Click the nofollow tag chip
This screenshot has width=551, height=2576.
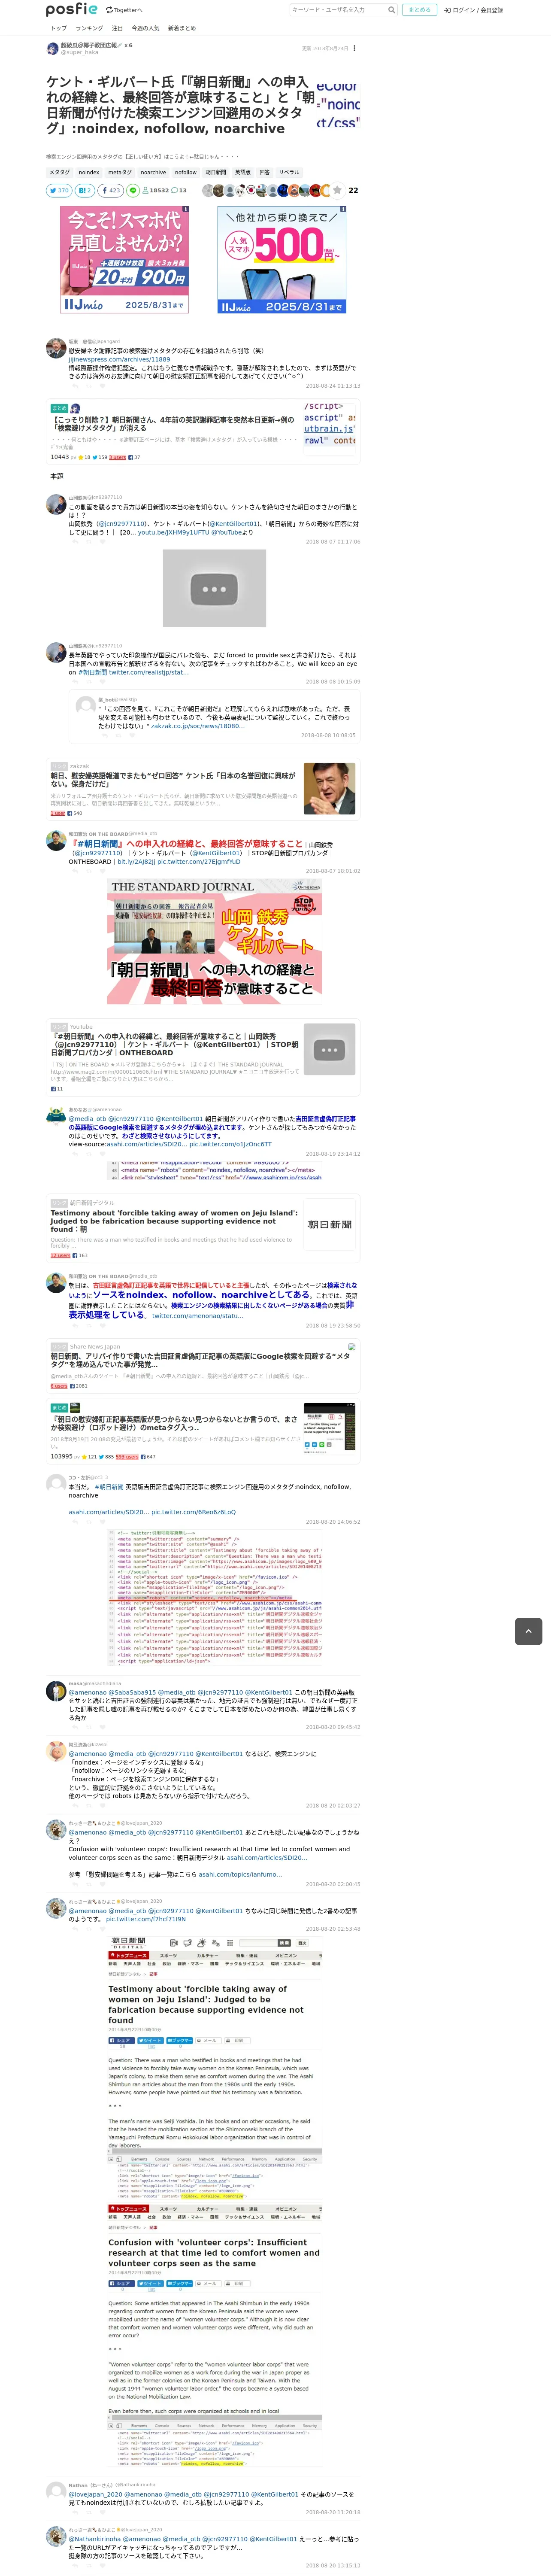click(186, 172)
